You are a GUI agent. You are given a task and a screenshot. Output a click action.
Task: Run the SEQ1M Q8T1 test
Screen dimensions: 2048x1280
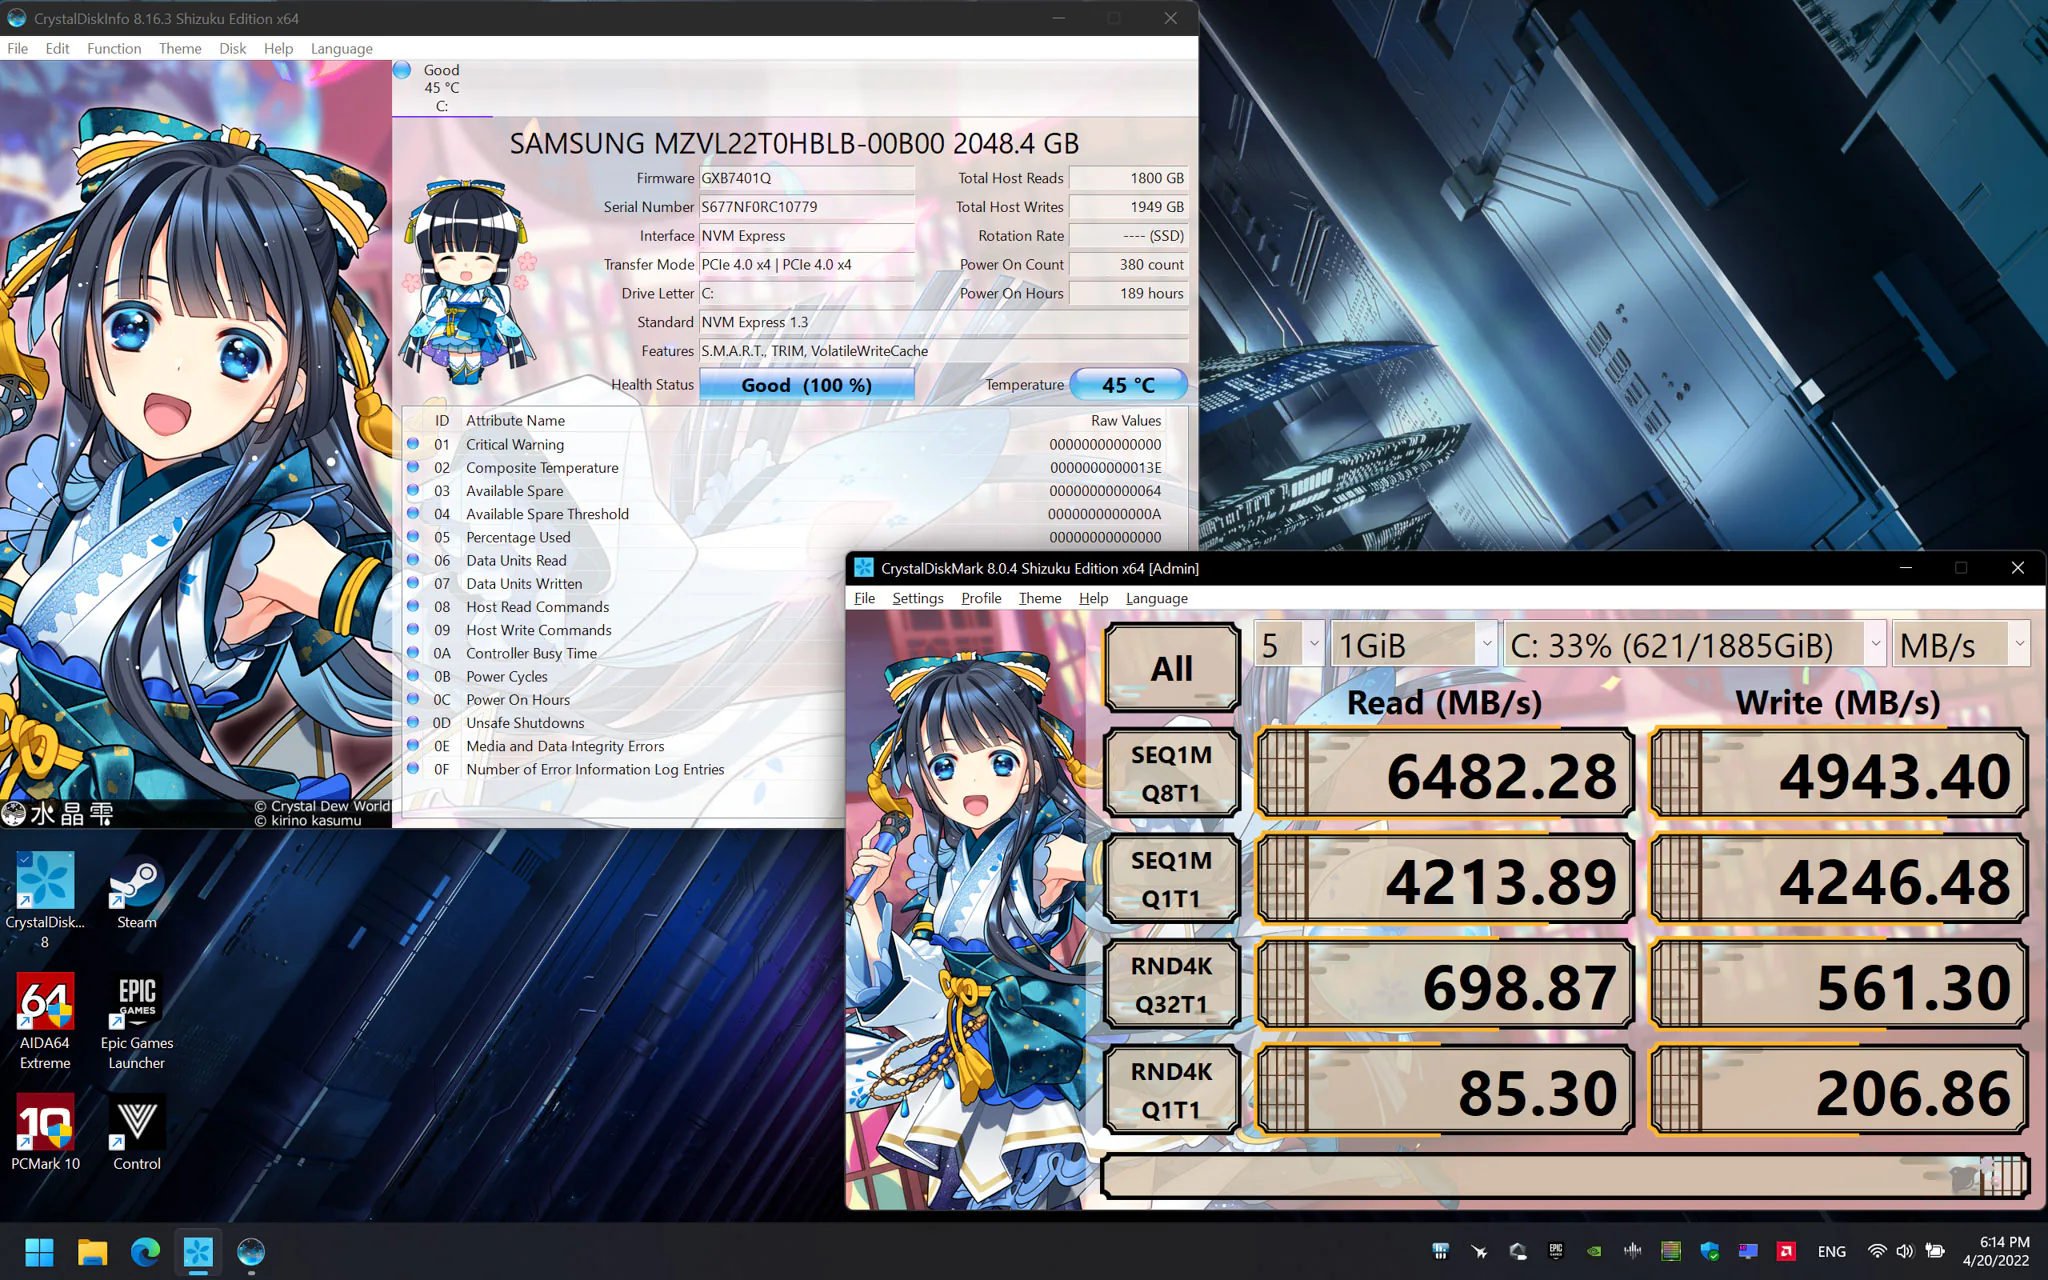(x=1172, y=774)
